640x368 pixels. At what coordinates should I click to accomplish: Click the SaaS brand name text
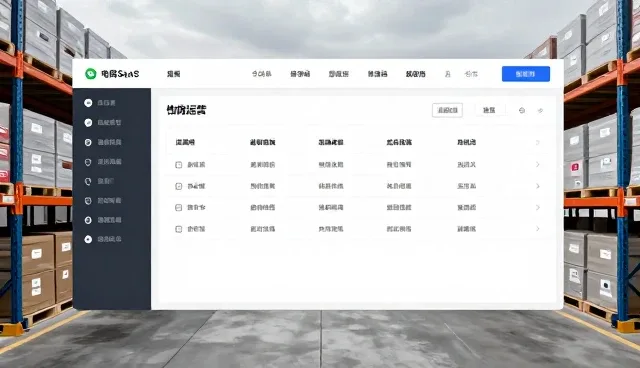click(120, 74)
